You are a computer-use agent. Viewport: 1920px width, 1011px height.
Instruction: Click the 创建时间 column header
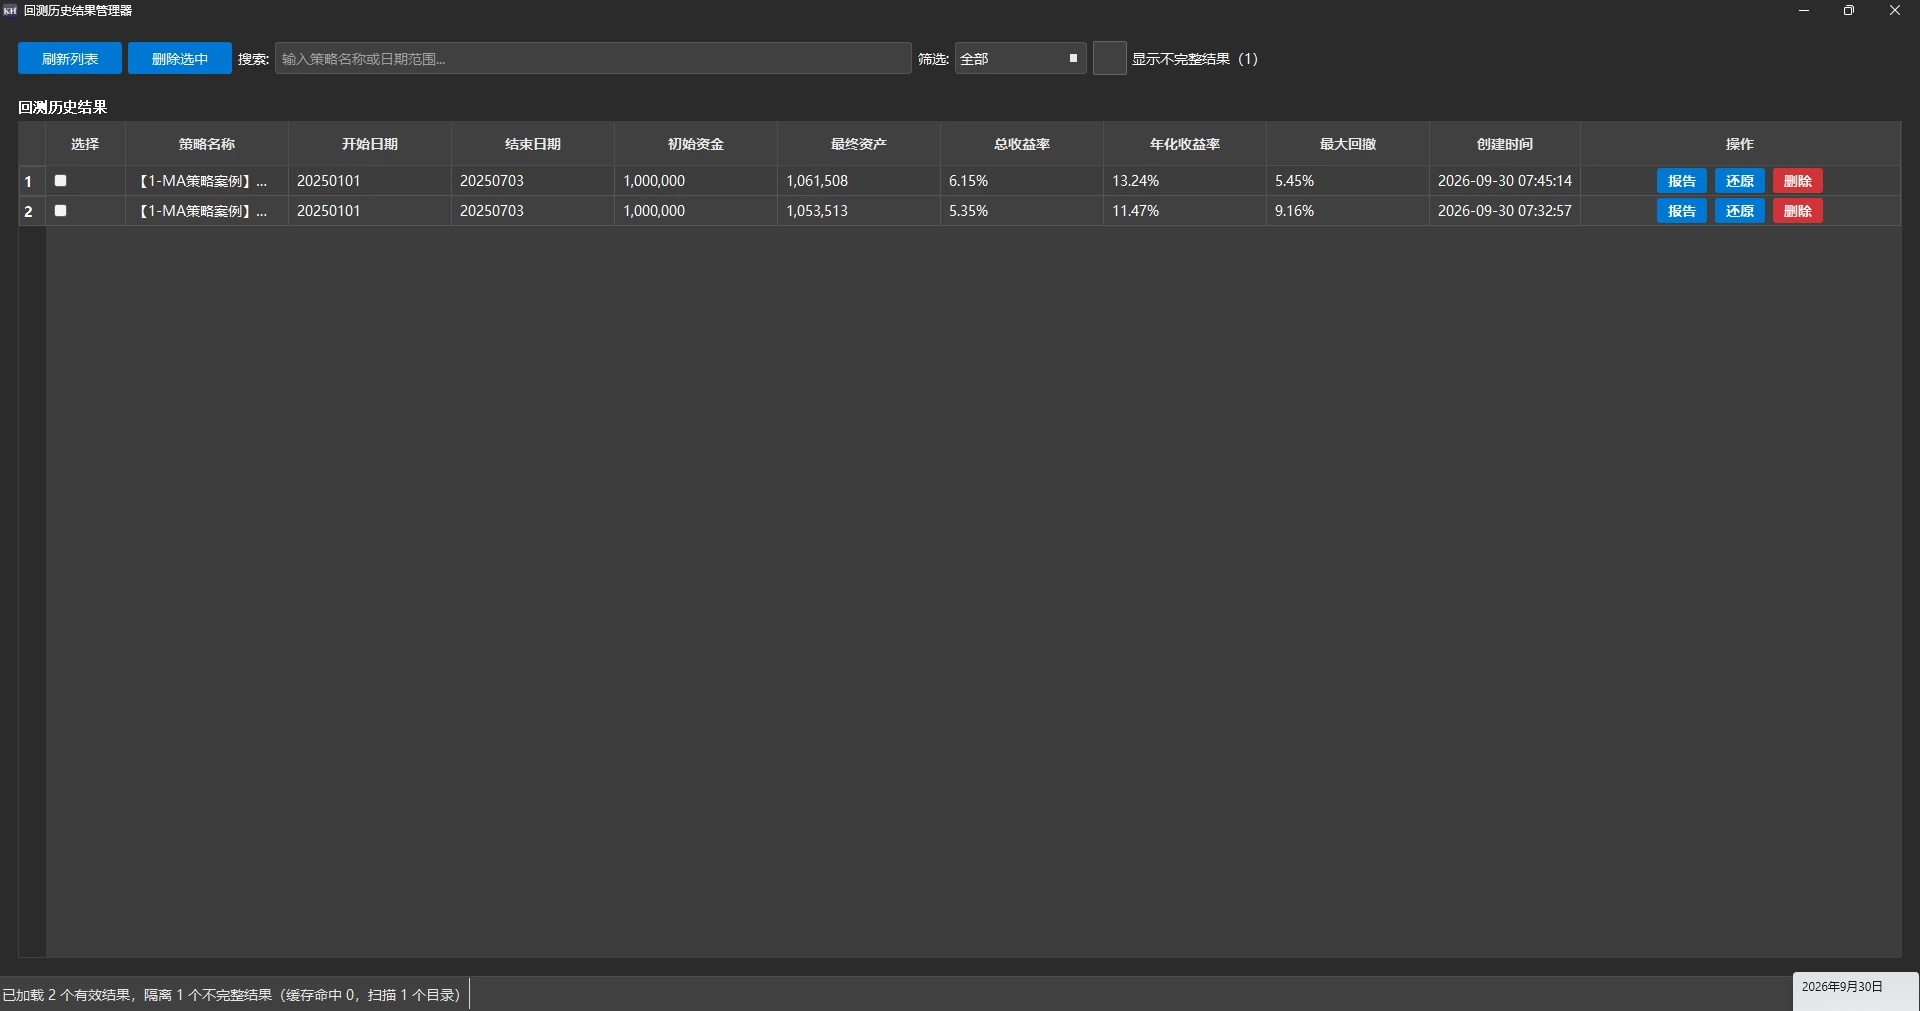pyautogui.click(x=1505, y=144)
